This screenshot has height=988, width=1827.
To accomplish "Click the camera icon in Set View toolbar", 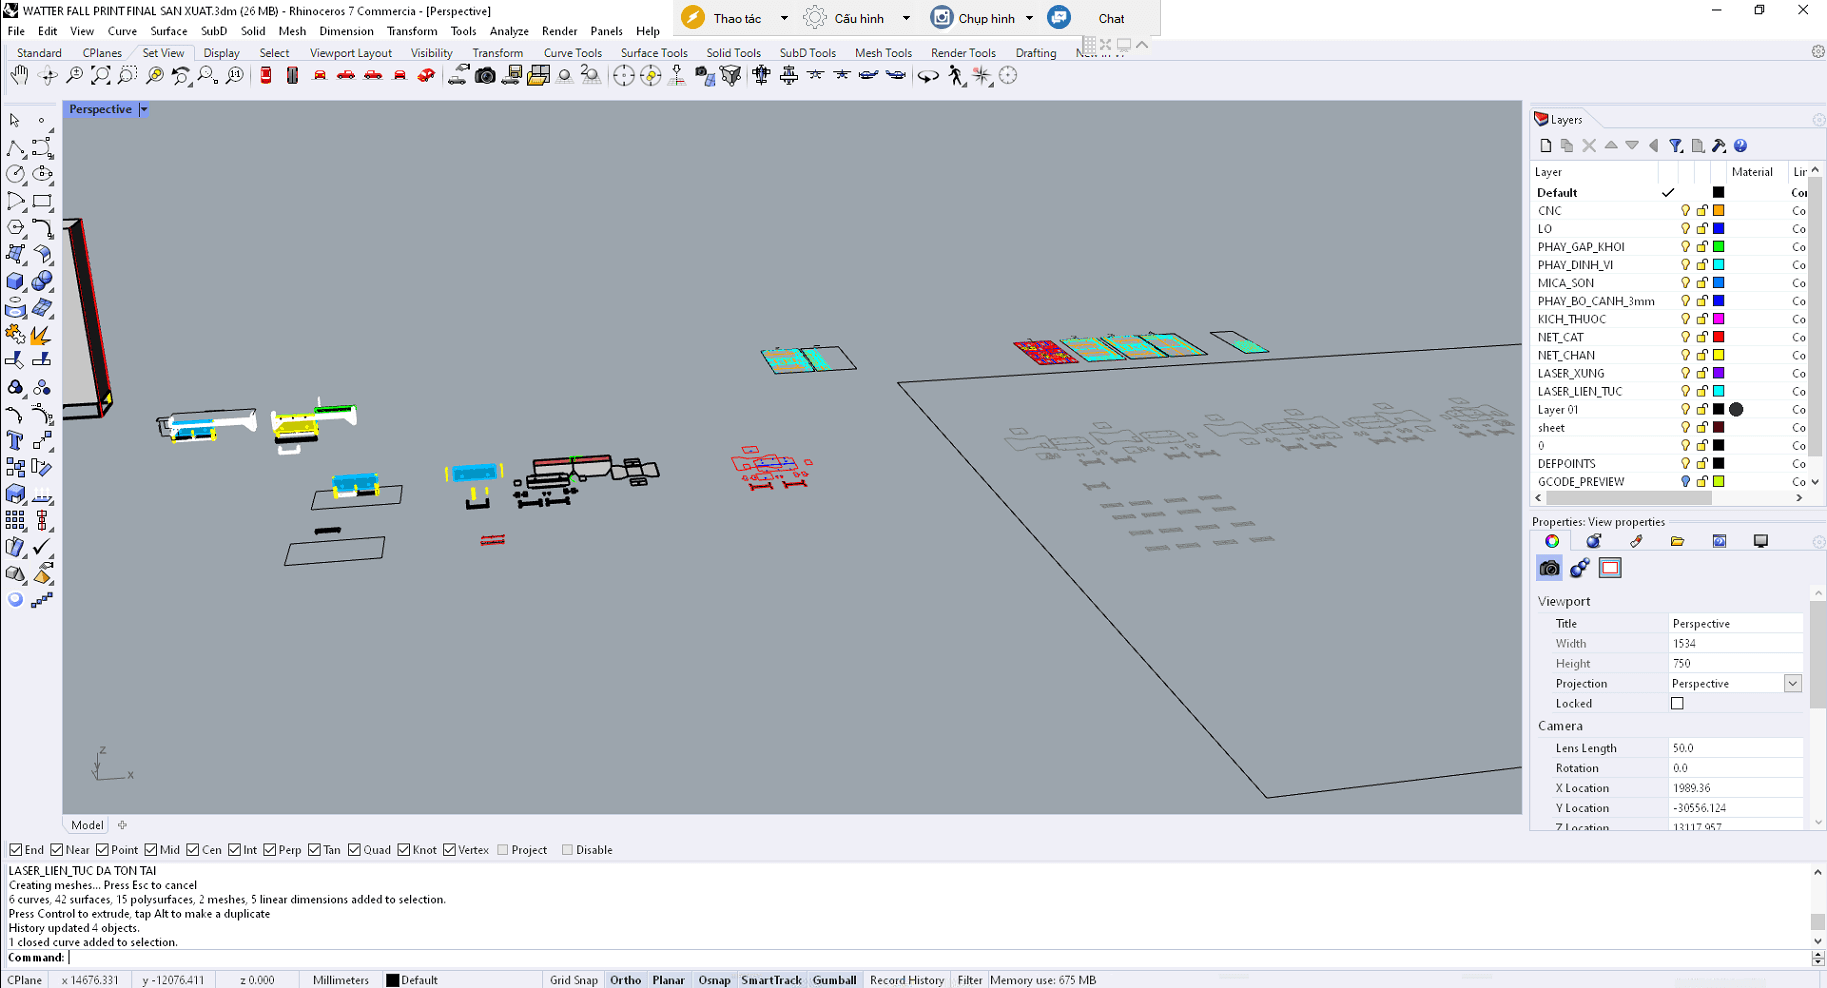I will tap(485, 76).
